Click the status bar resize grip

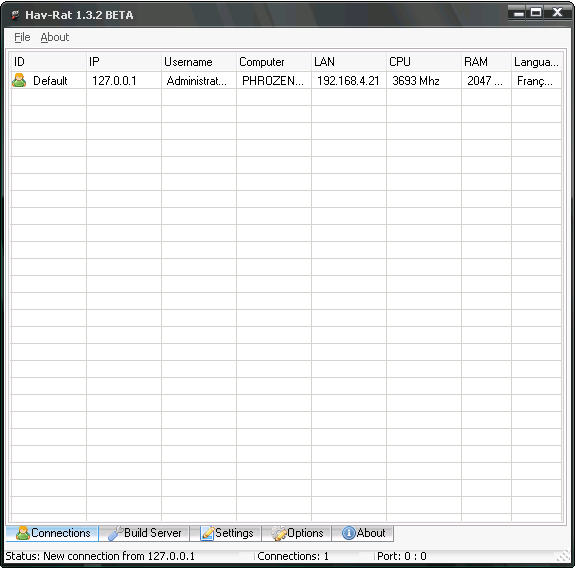[x=564, y=556]
